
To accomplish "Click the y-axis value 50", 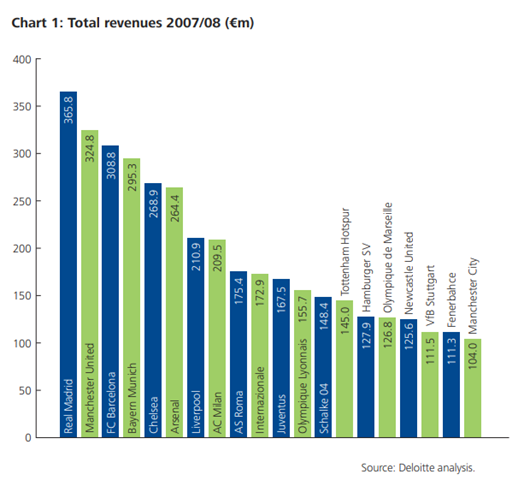I will pos(25,391).
